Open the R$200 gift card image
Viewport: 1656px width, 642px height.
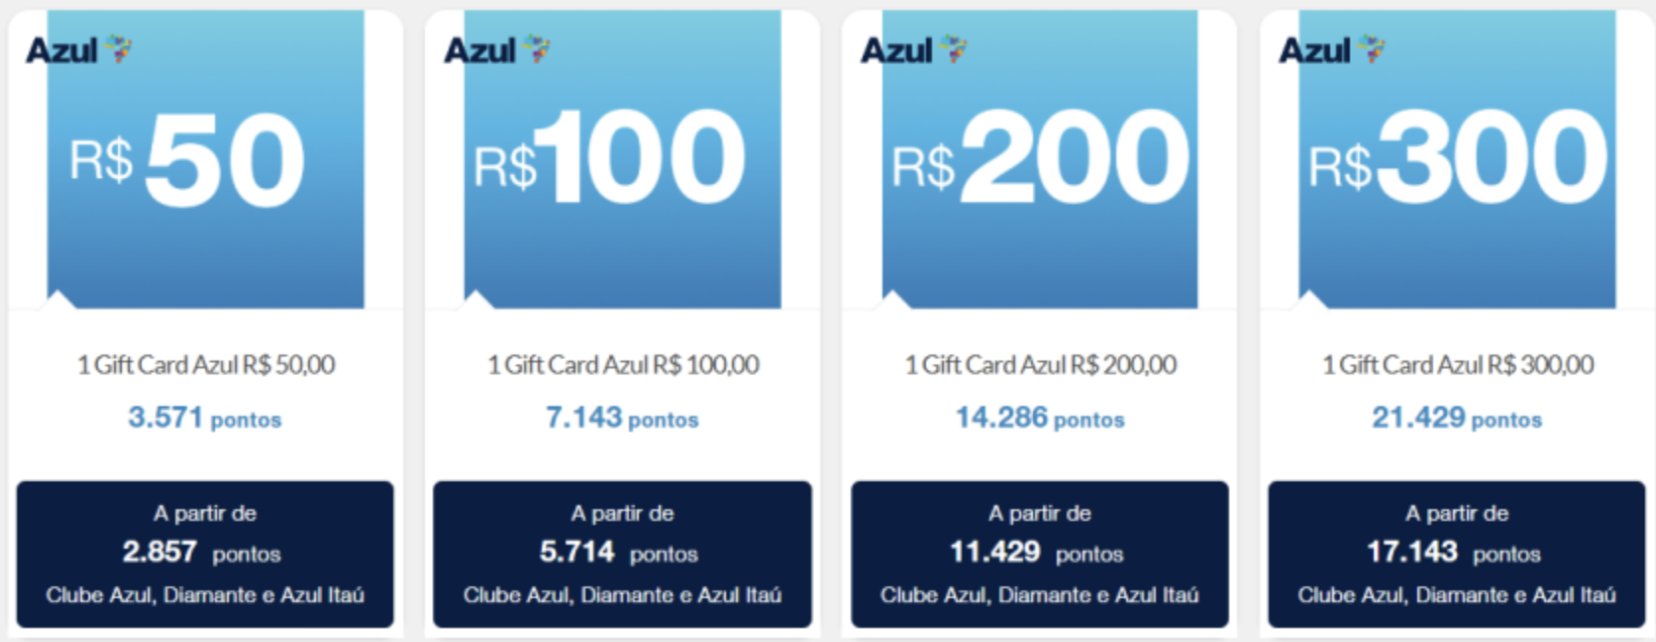pyautogui.click(x=1040, y=159)
